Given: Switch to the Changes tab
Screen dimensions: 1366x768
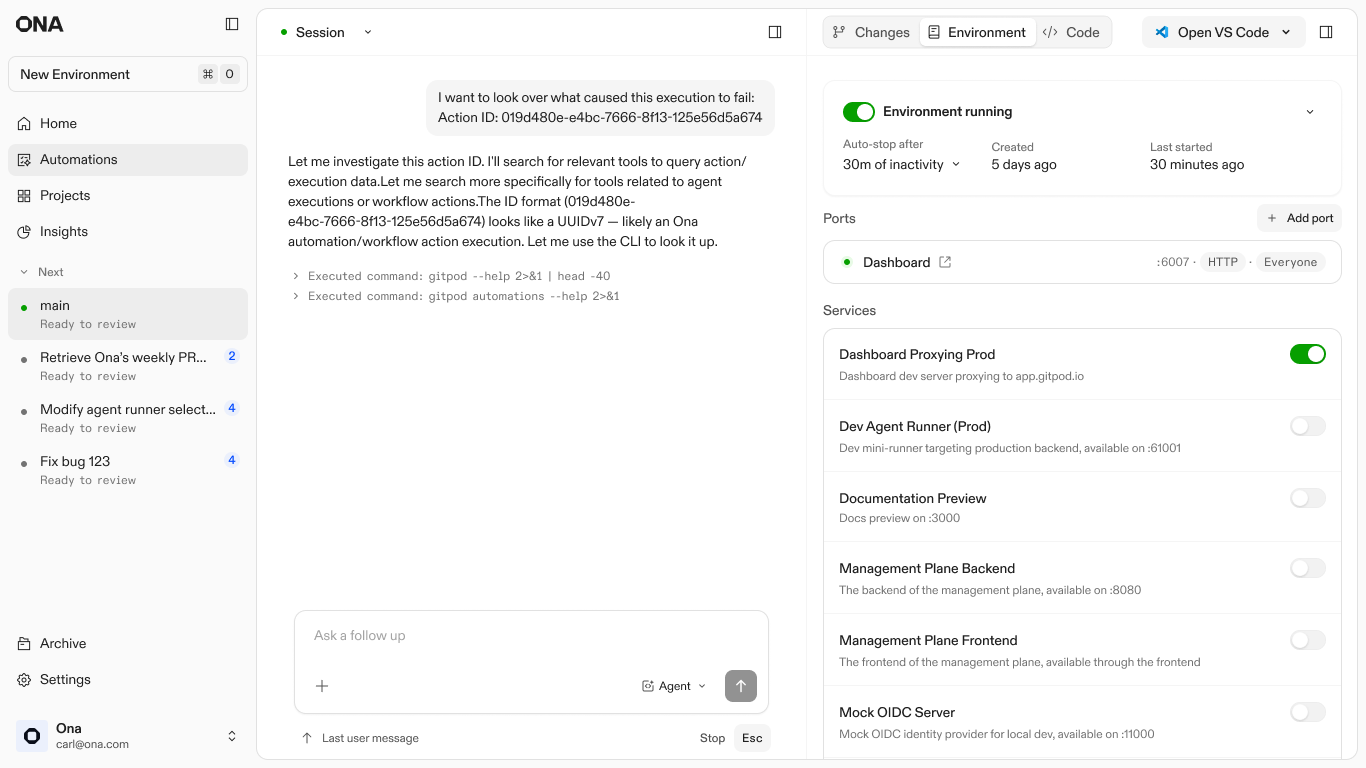Looking at the screenshot, I should tap(871, 32).
